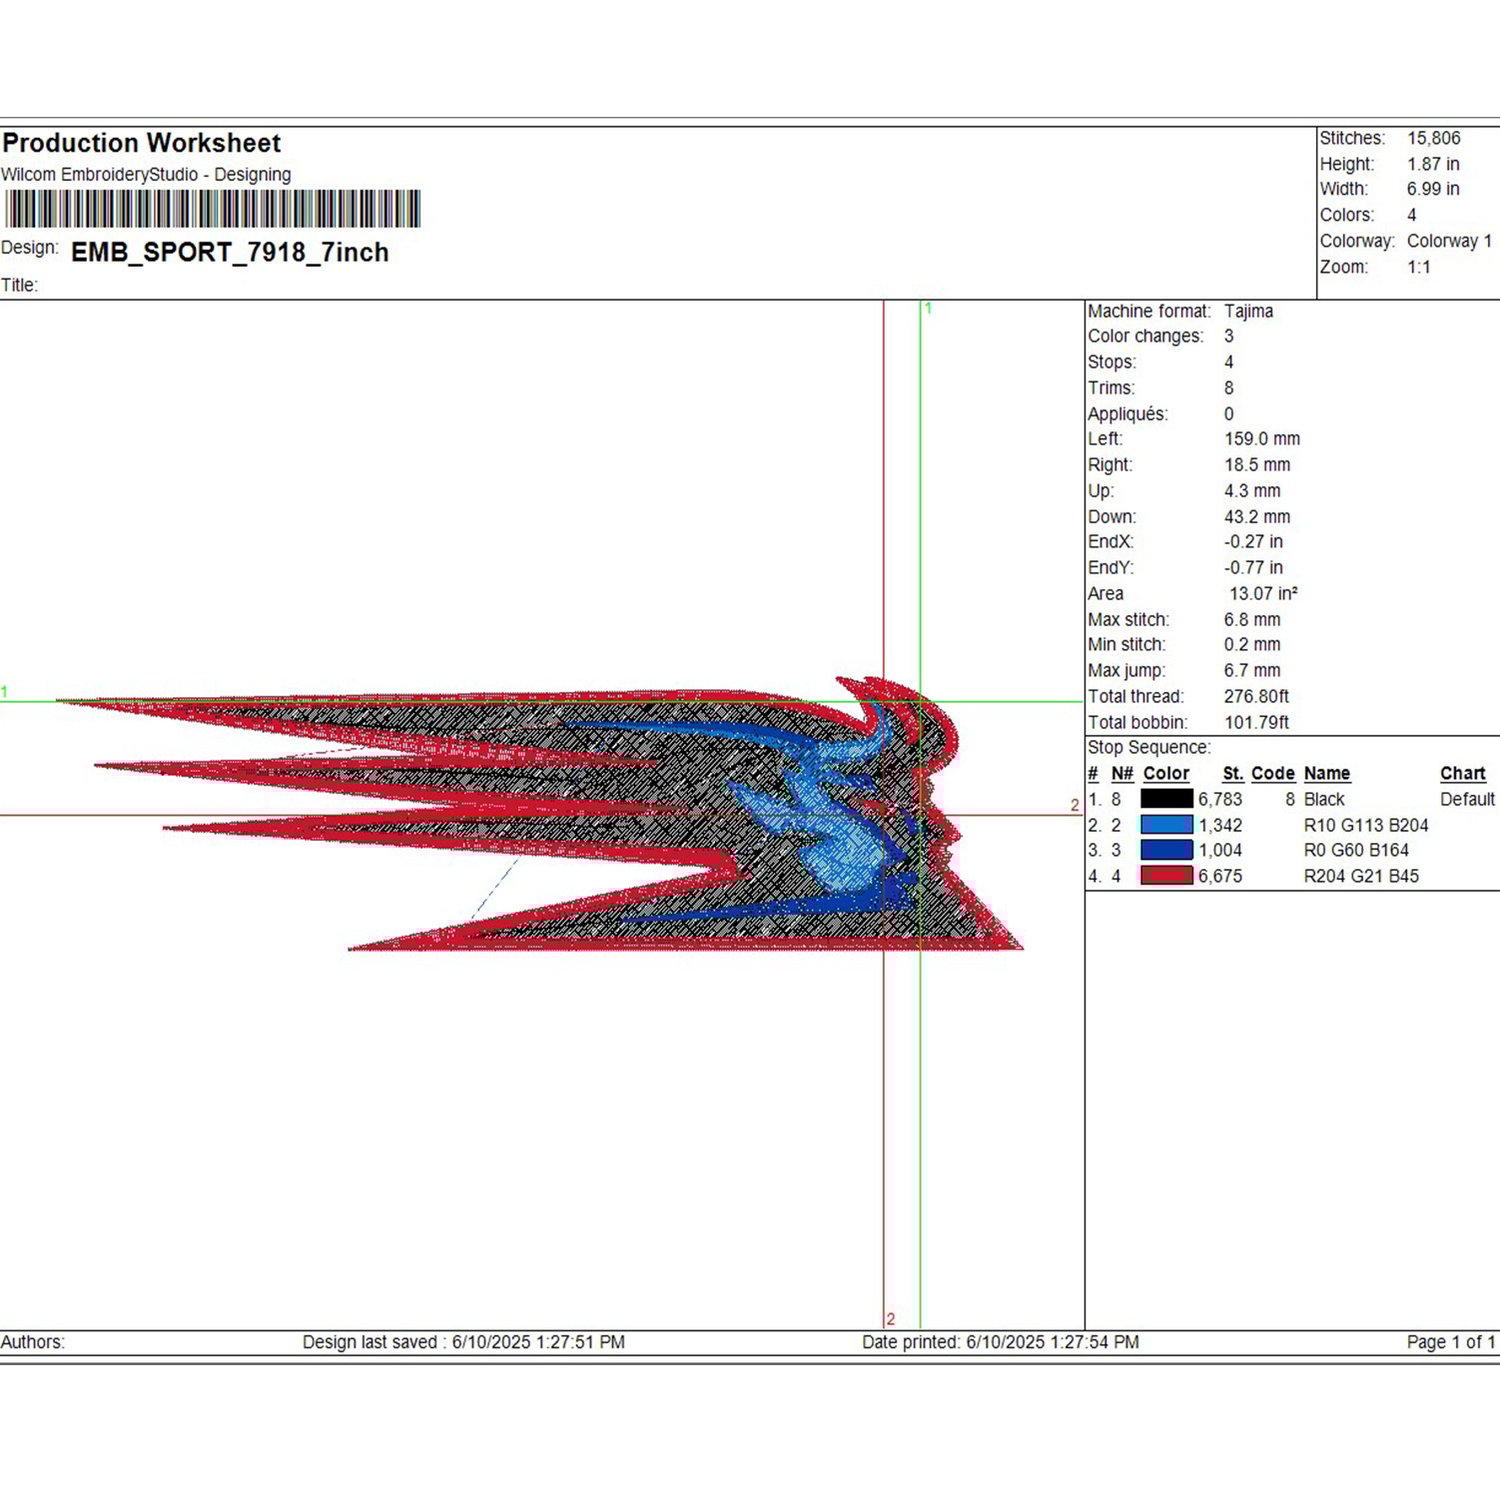1500x1495 pixels.
Task: Click the stitch count 1,342
Action: coord(1220,825)
